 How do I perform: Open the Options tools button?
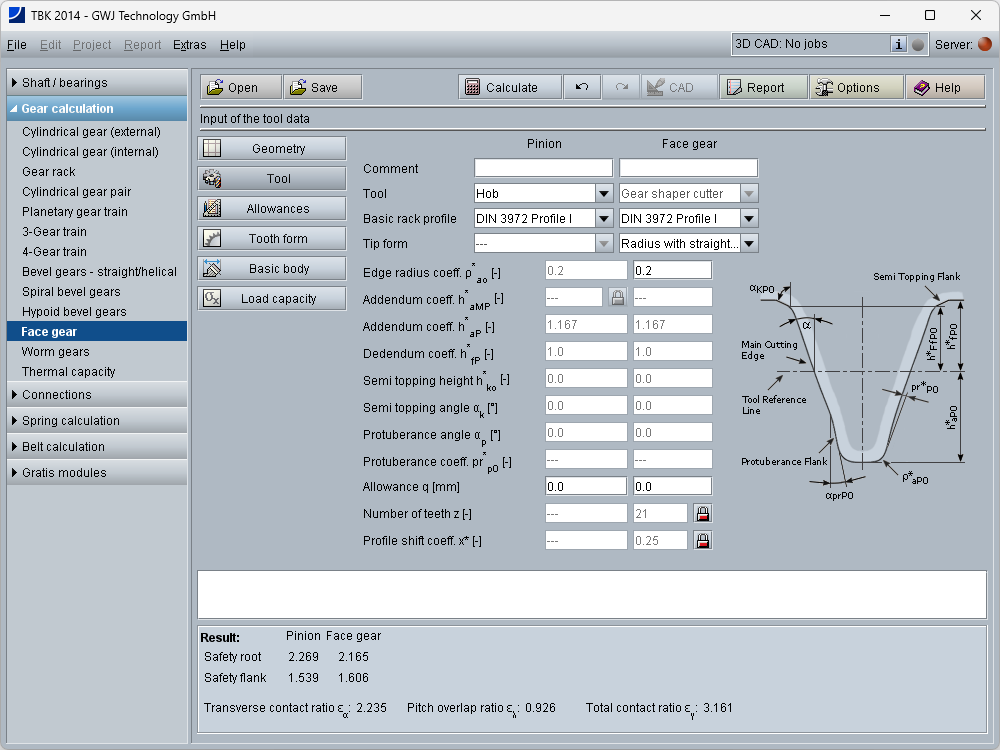tap(846, 88)
